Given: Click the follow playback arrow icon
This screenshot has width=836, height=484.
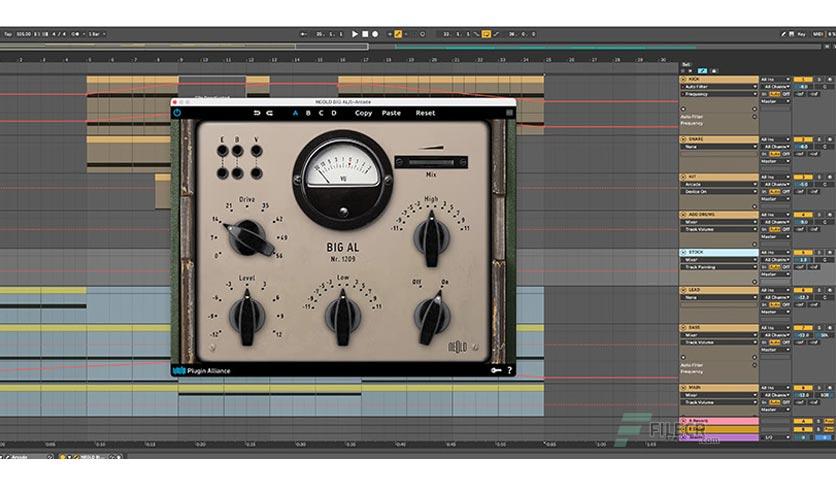Looking at the screenshot, I should 303,34.
